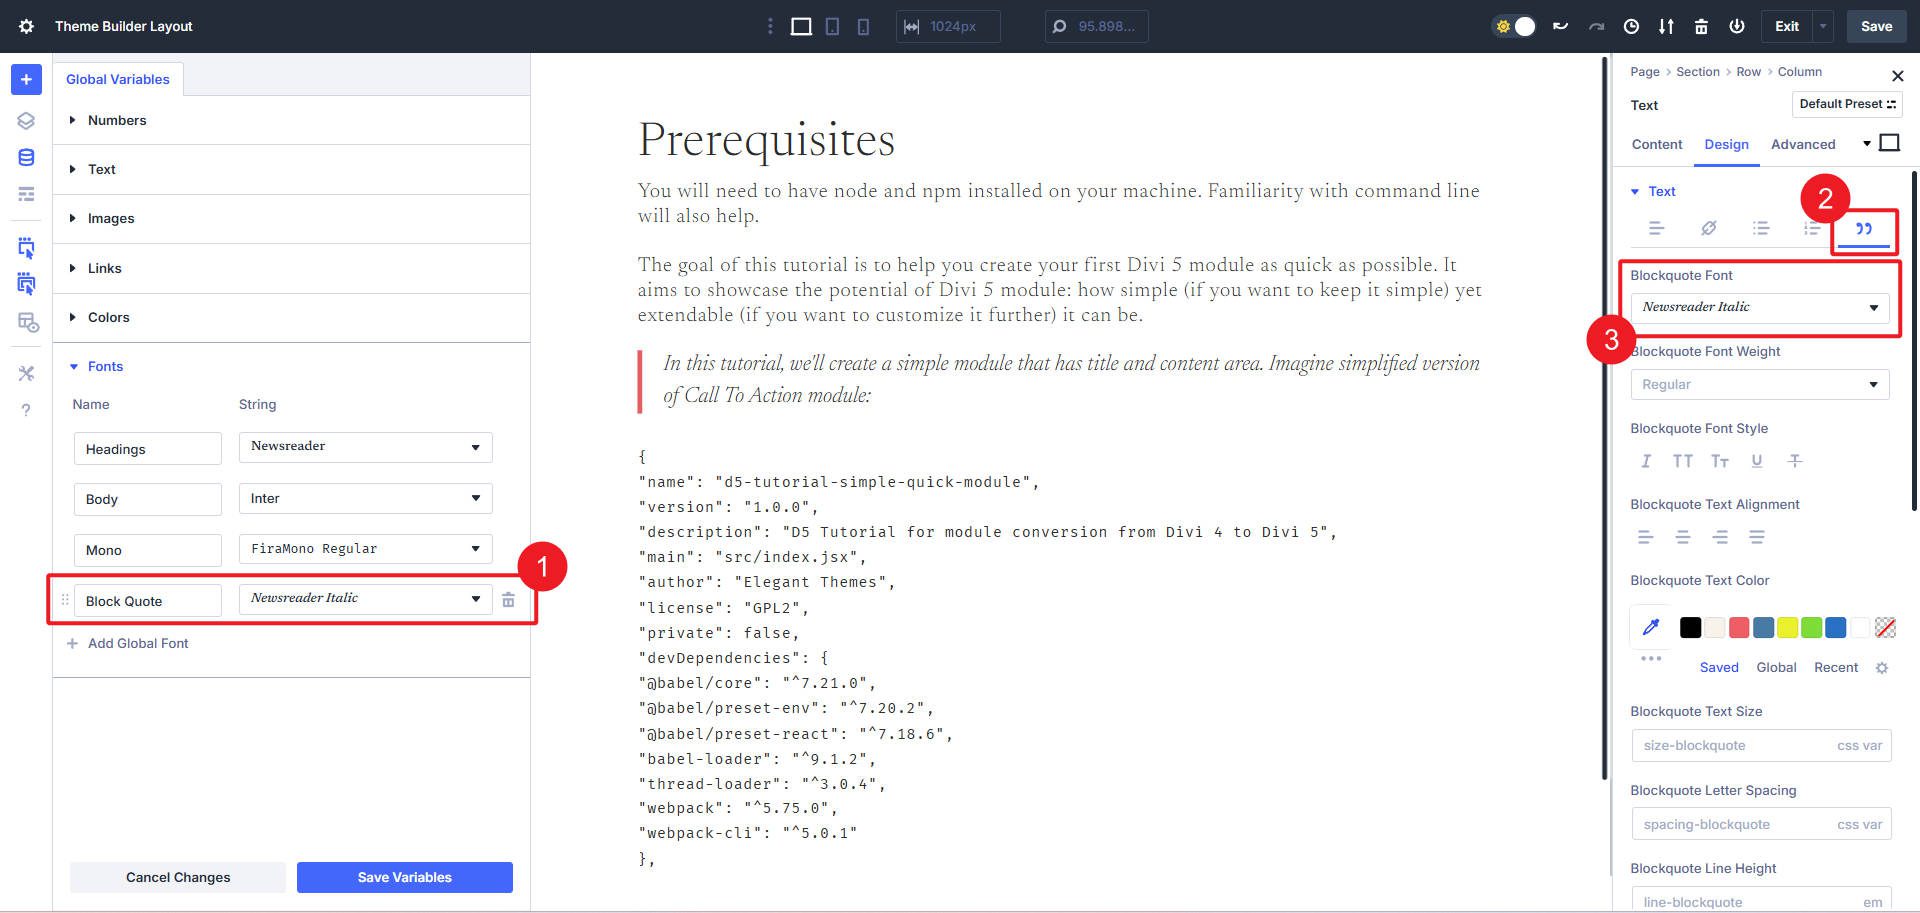Select the phone preview icon
This screenshot has height=913, width=1920.
click(862, 27)
